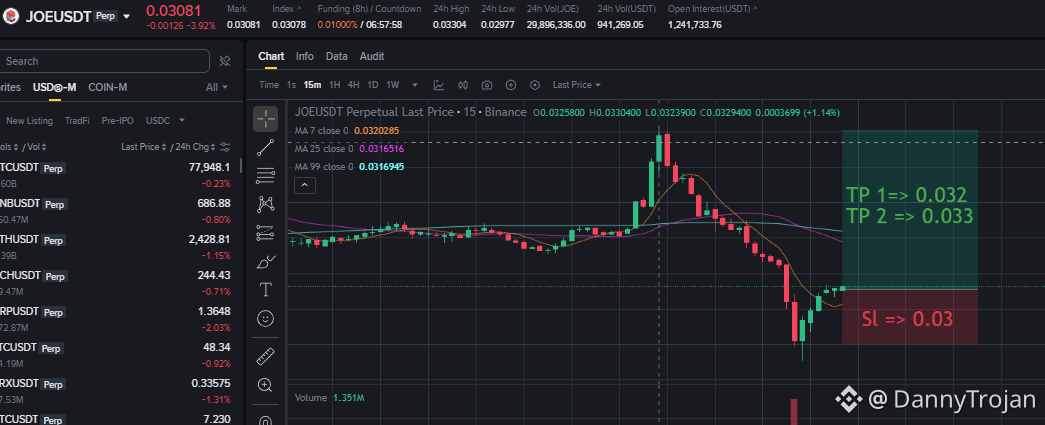1045x425 pixels.
Task: Click the circled dot target icon in toolbar
Action: pos(534,85)
